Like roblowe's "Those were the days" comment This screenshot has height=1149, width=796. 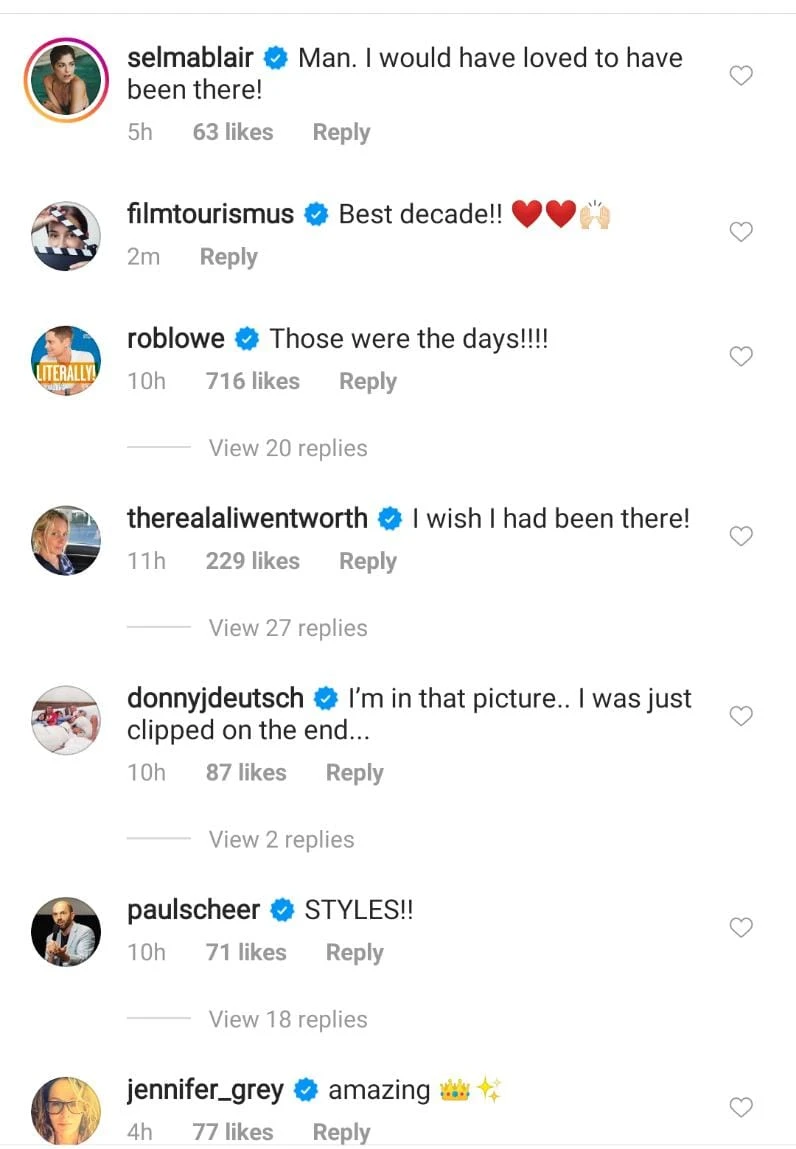click(x=740, y=357)
